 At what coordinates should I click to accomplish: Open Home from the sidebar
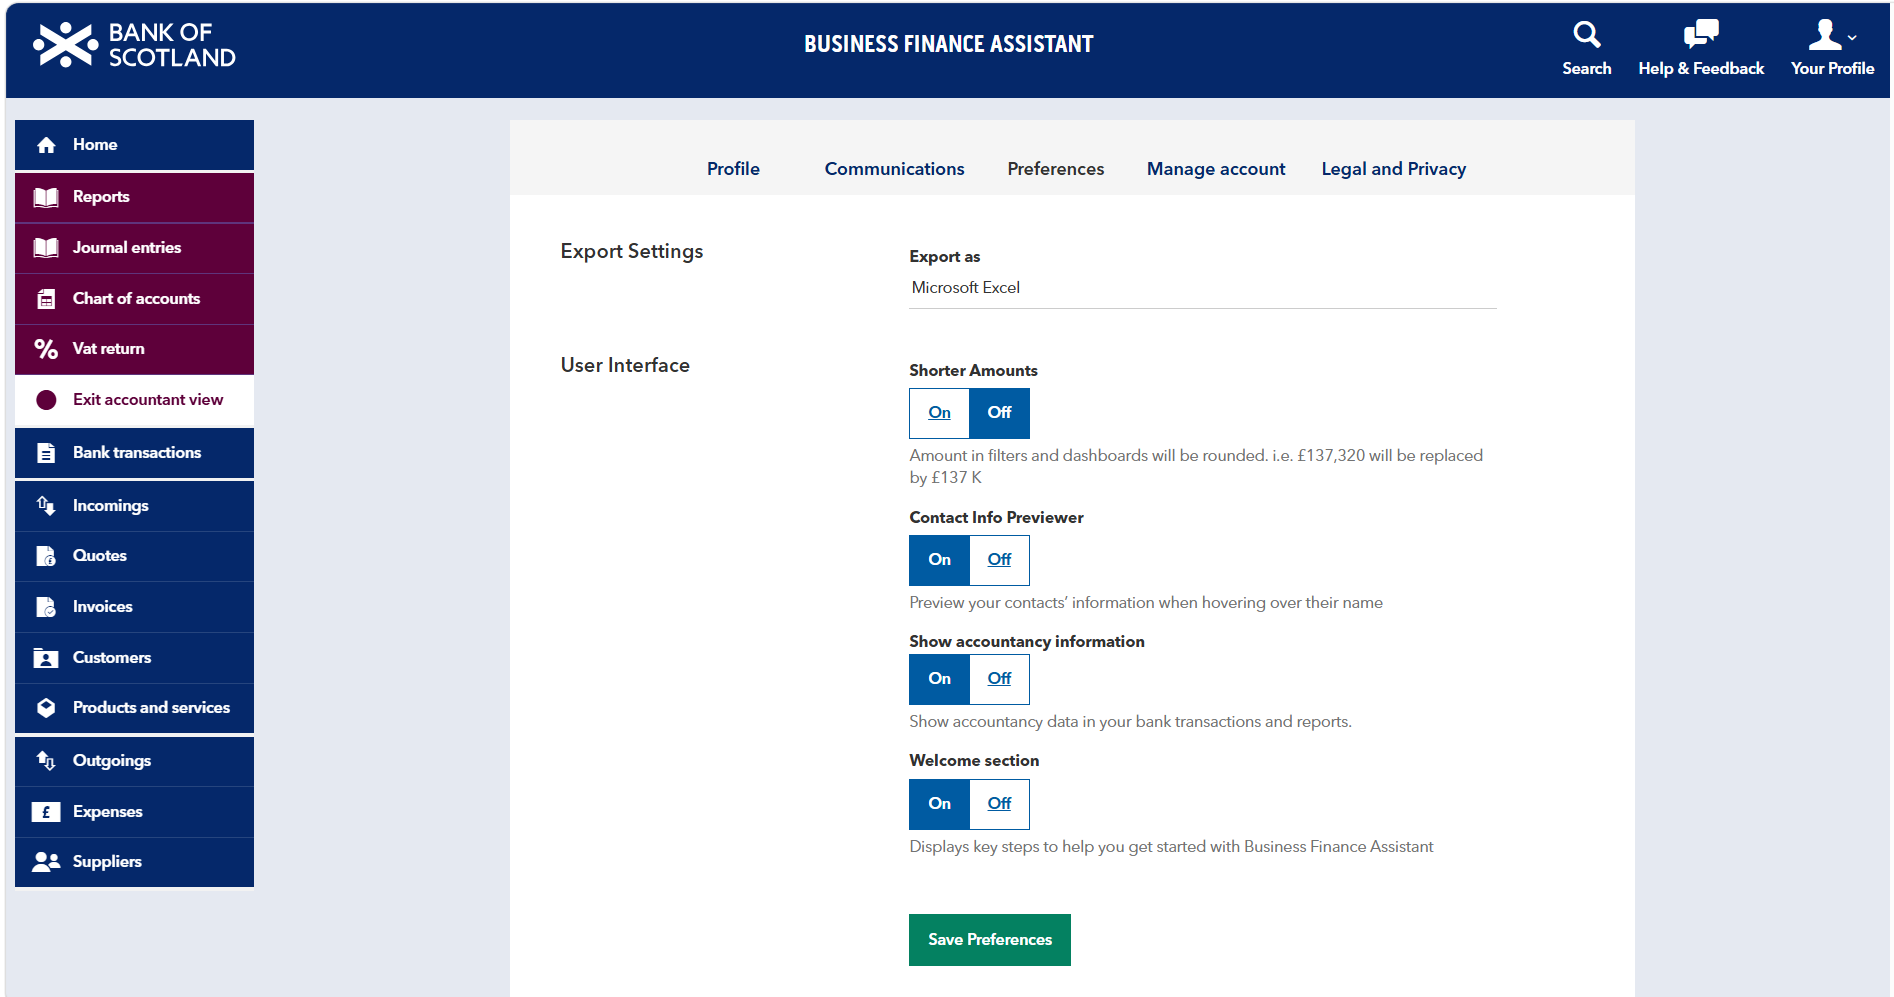(x=134, y=145)
